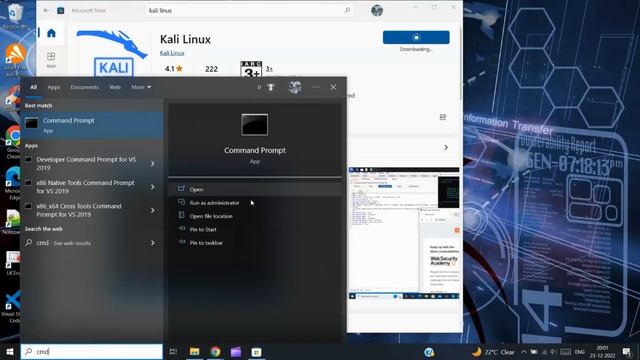Open the notification center icon

627,351
